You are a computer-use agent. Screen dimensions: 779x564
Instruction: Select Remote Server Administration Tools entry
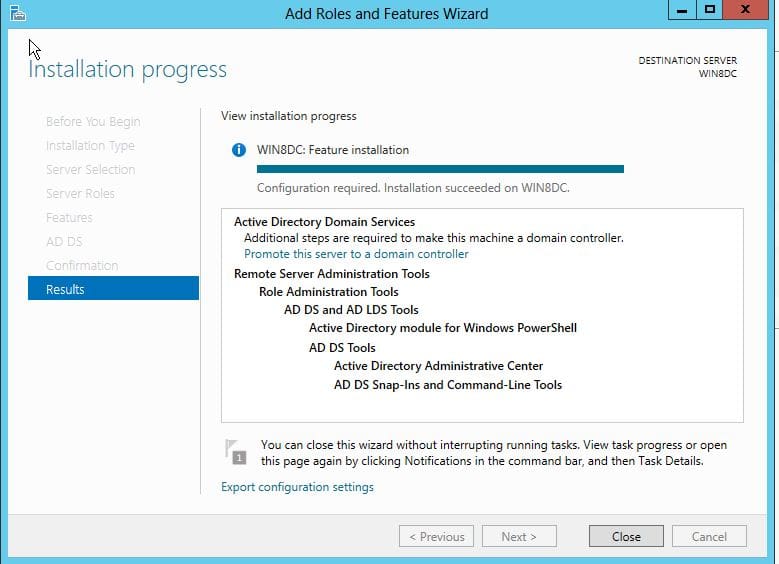click(x=332, y=274)
